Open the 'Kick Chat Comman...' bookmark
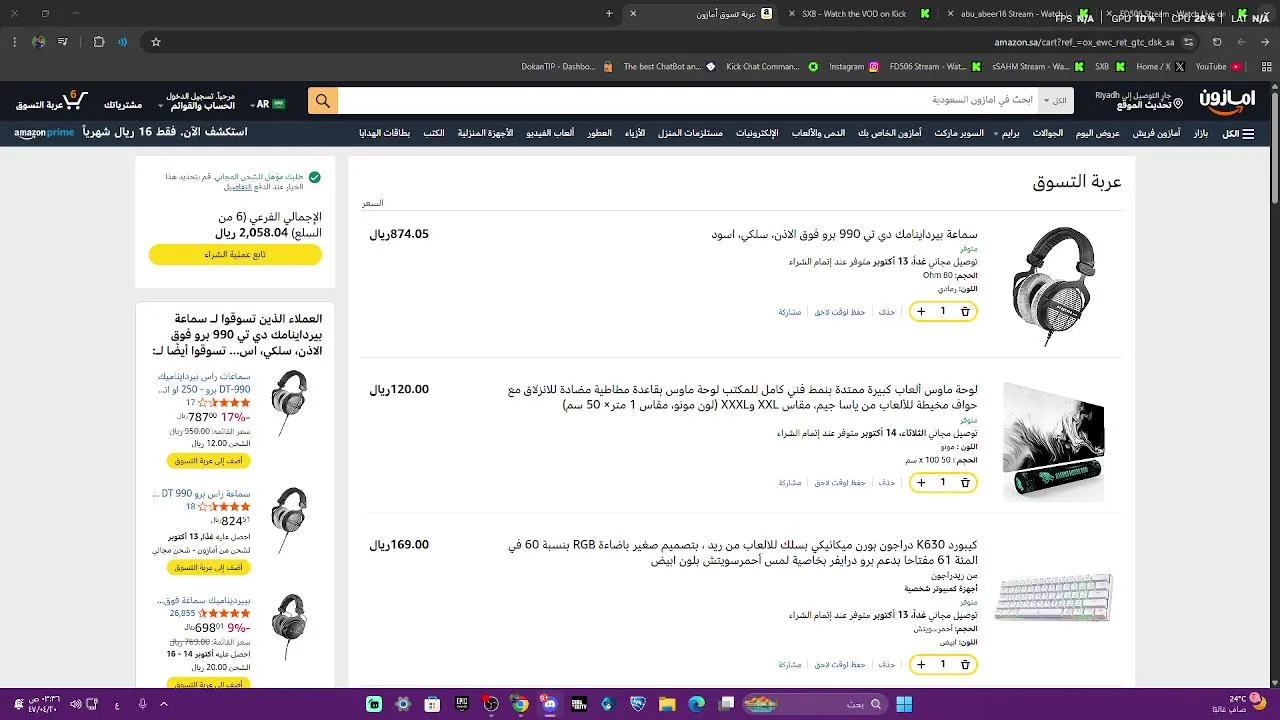This screenshot has width=1280, height=720. [772, 67]
